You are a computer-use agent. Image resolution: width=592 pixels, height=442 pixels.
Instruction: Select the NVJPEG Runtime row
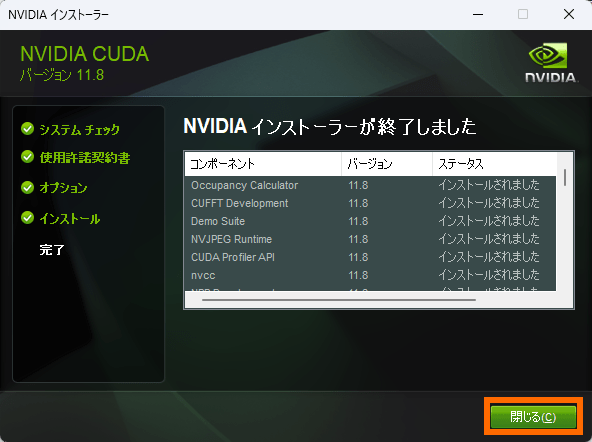click(370, 239)
